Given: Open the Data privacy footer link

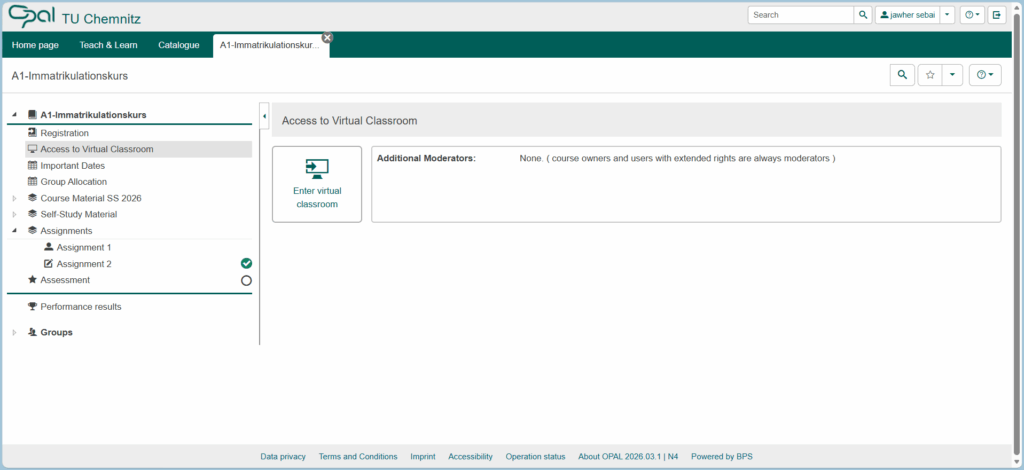Looking at the screenshot, I should [283, 457].
